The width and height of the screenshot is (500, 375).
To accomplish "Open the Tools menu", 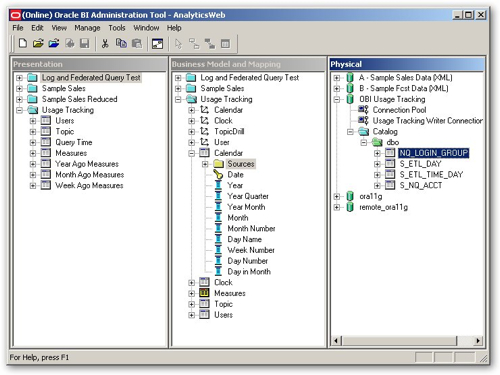I will pos(117,28).
